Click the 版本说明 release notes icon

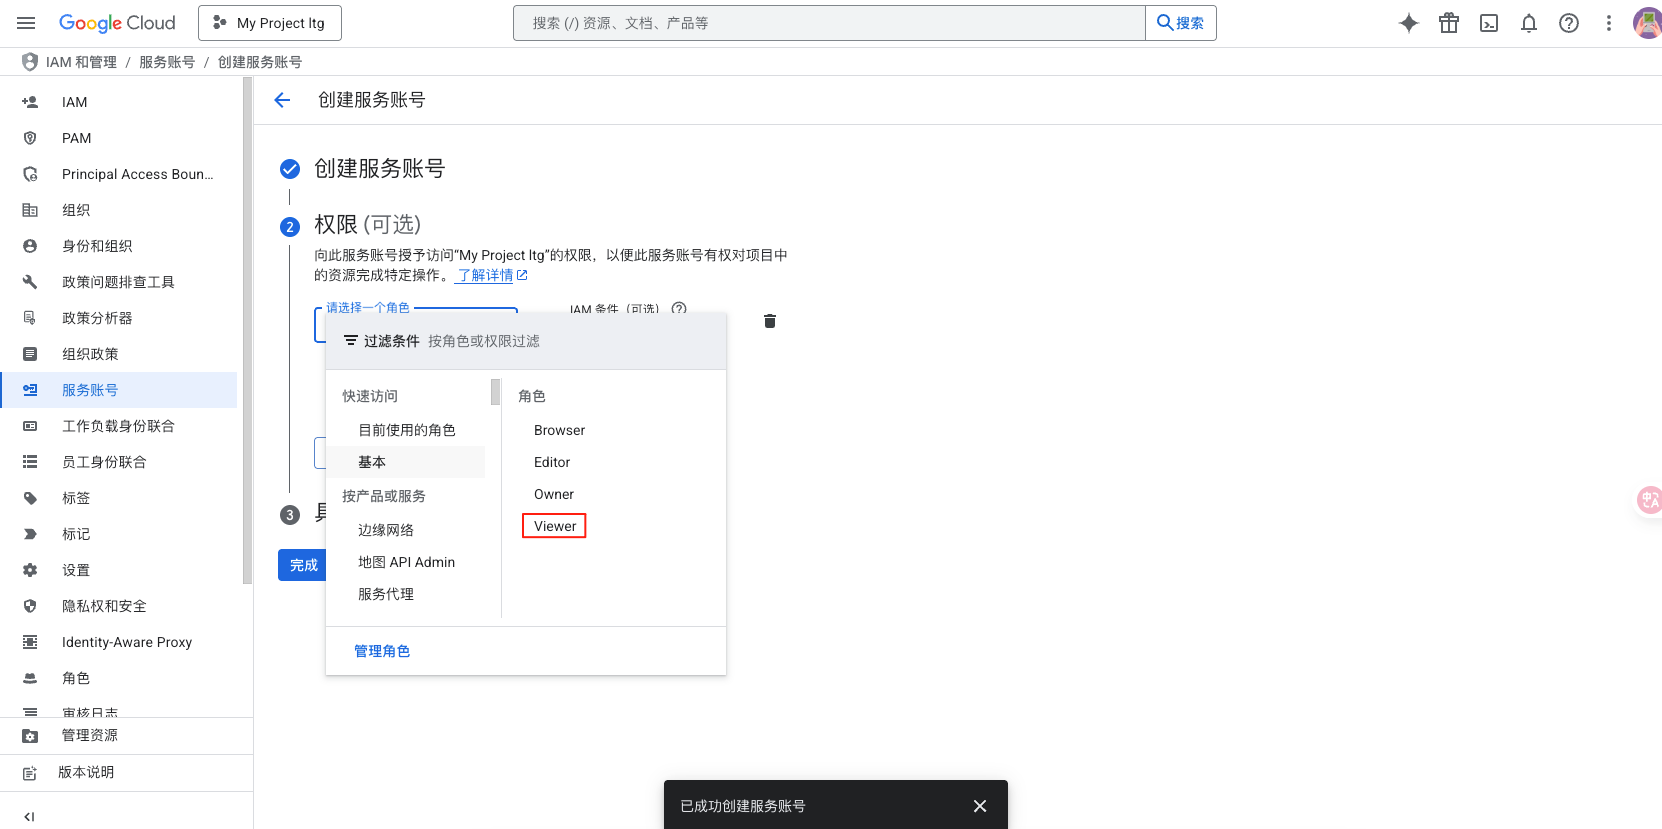[x=30, y=773]
